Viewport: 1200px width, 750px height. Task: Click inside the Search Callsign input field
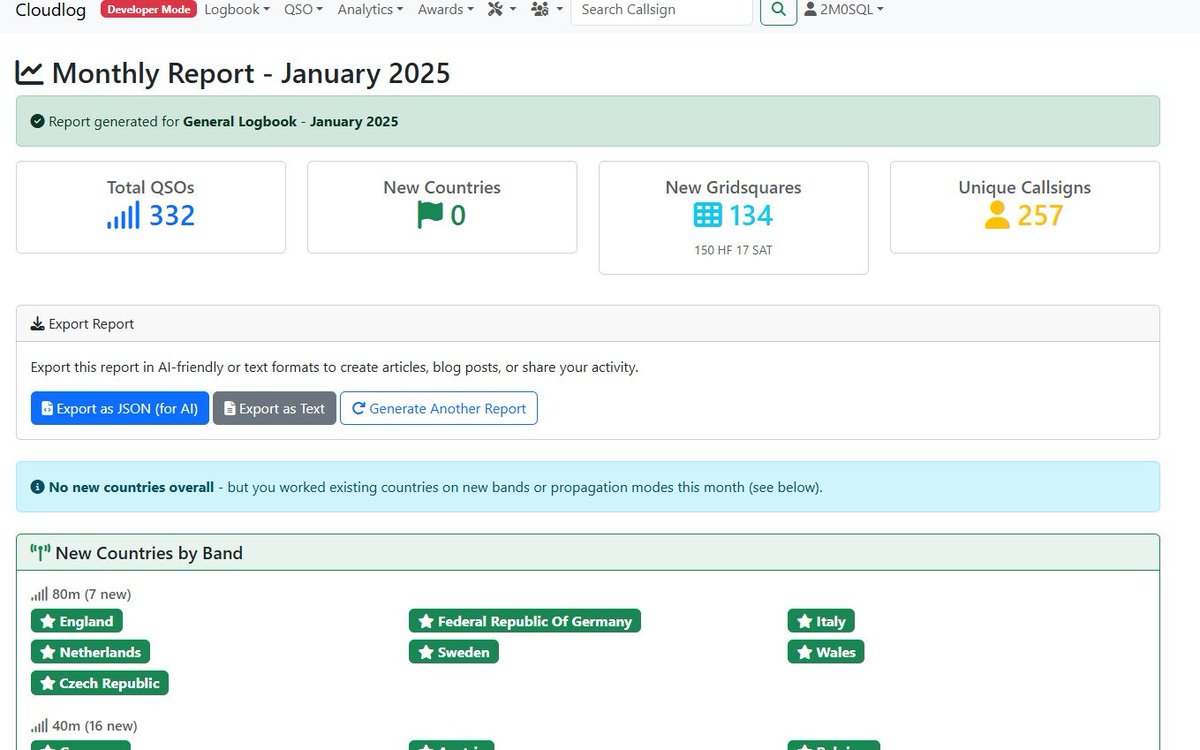pos(660,11)
